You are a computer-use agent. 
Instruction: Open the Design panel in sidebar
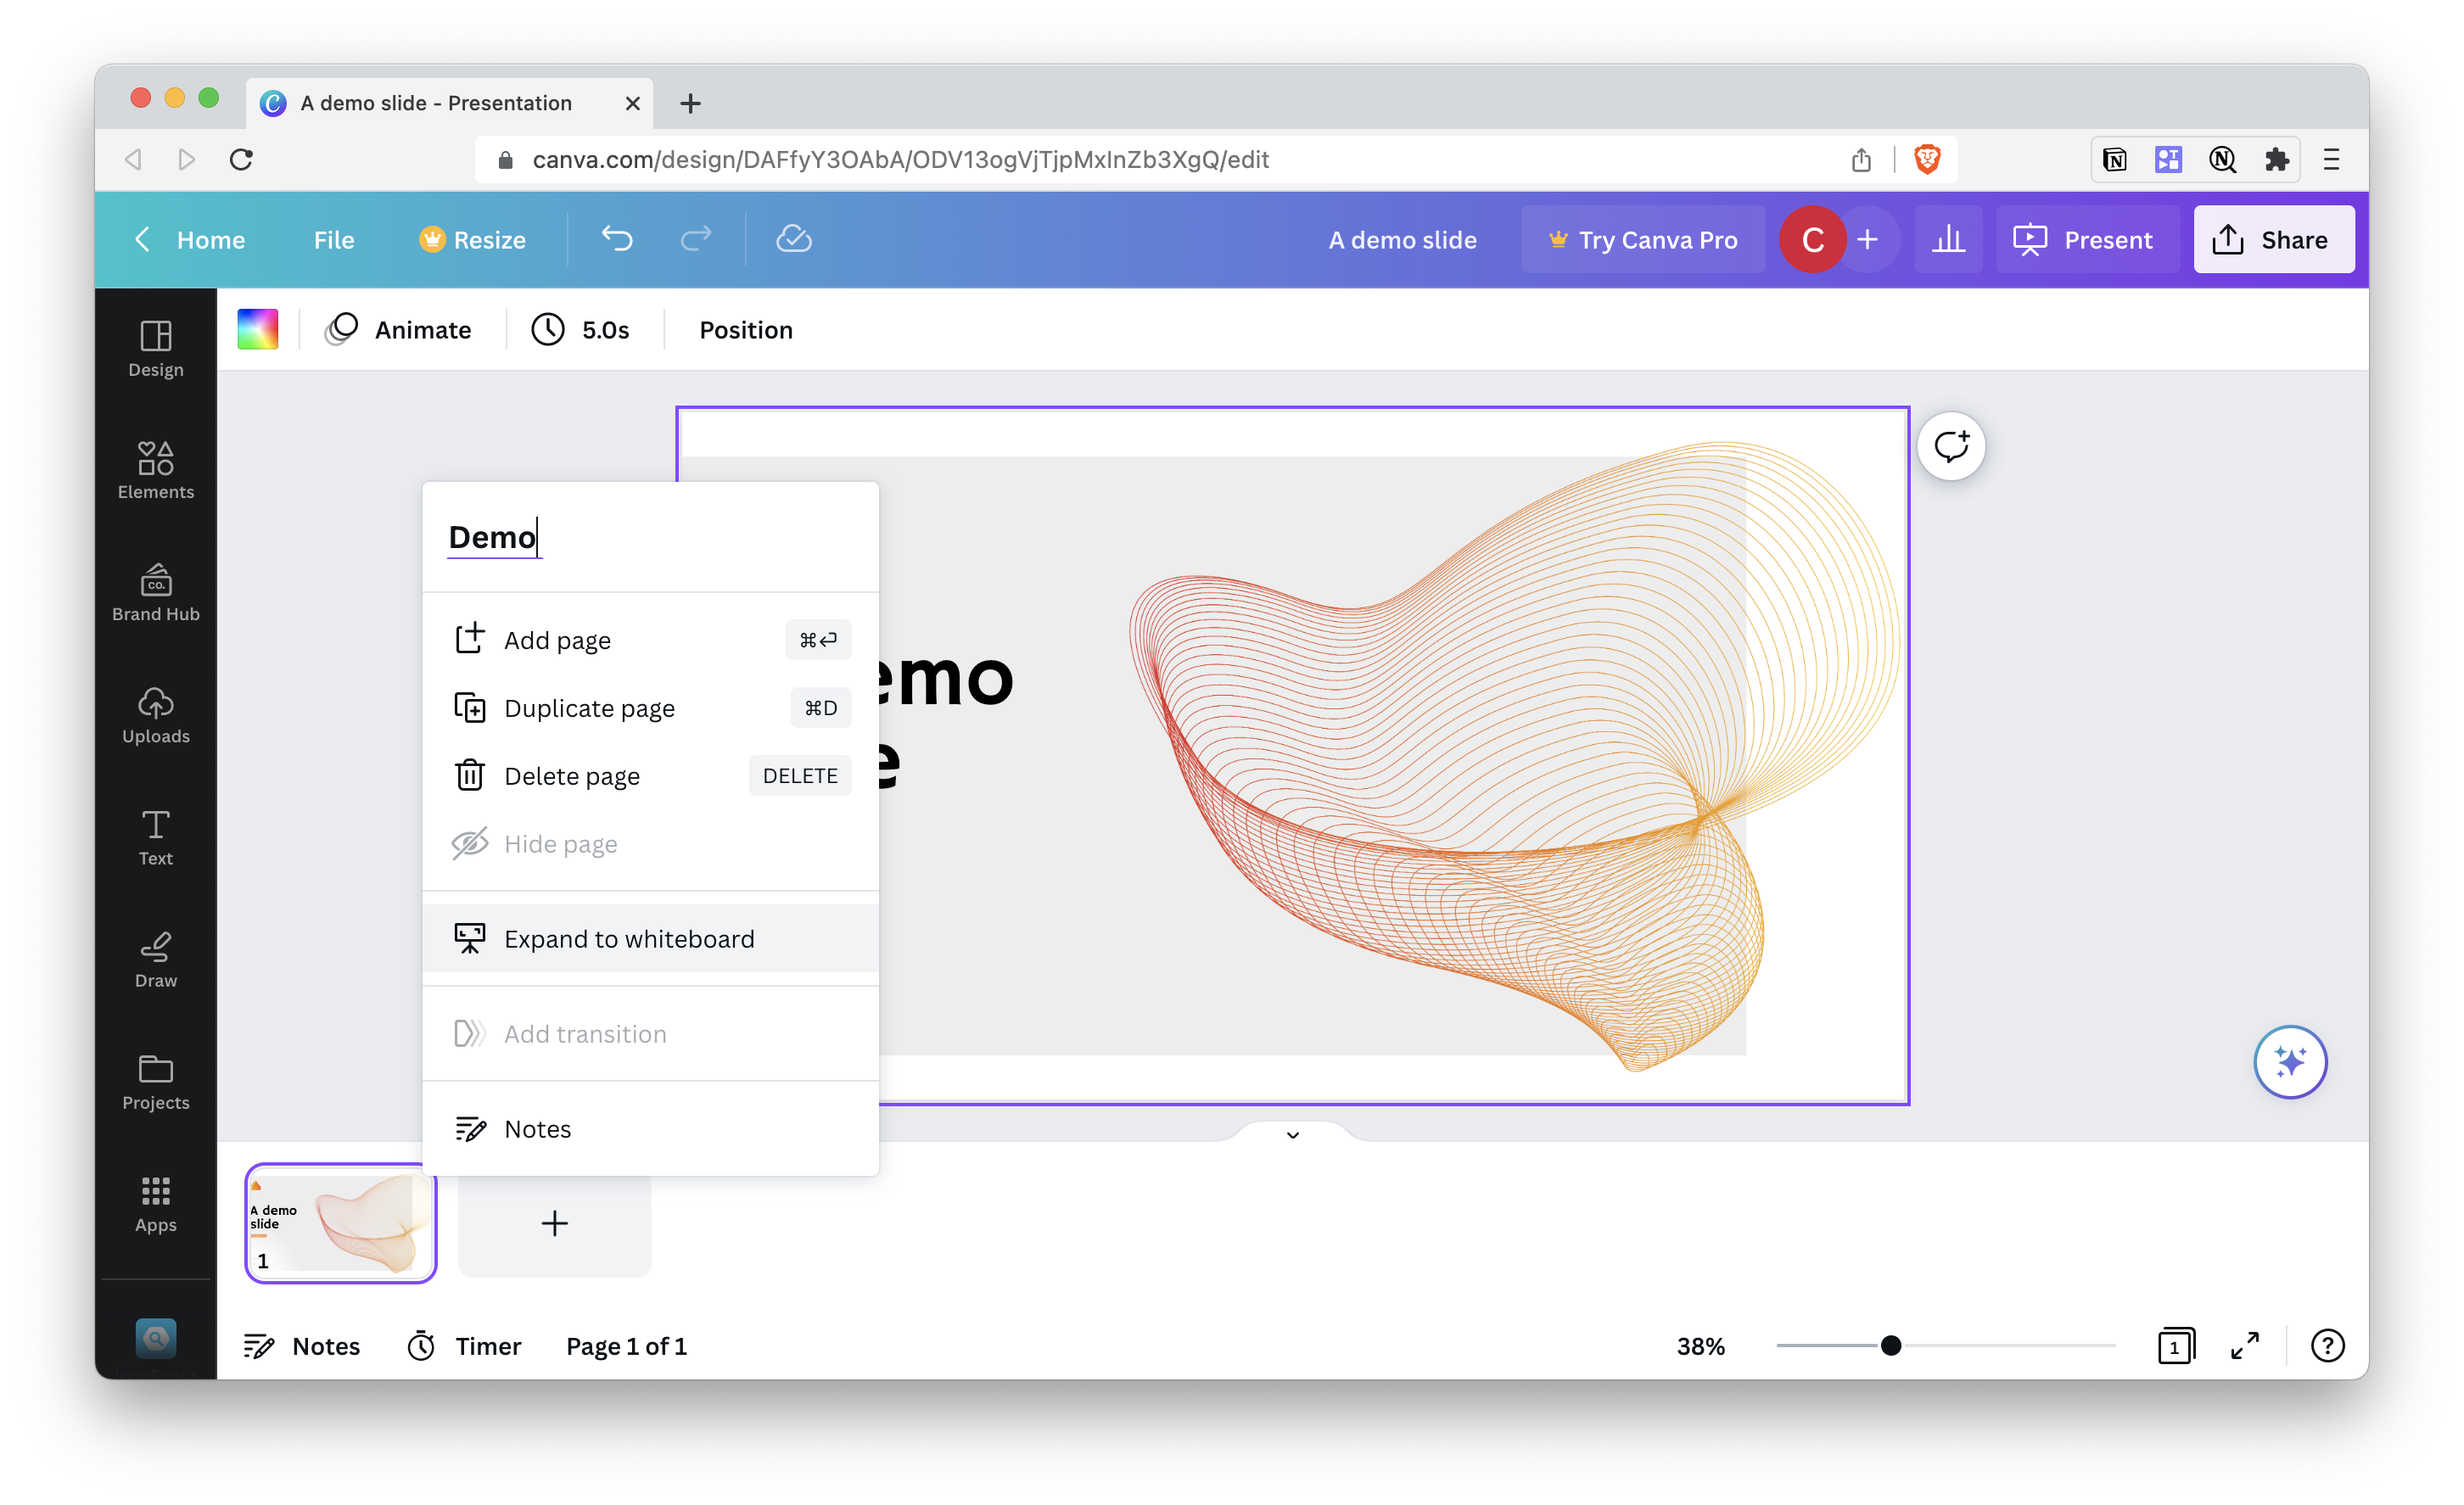[156, 349]
